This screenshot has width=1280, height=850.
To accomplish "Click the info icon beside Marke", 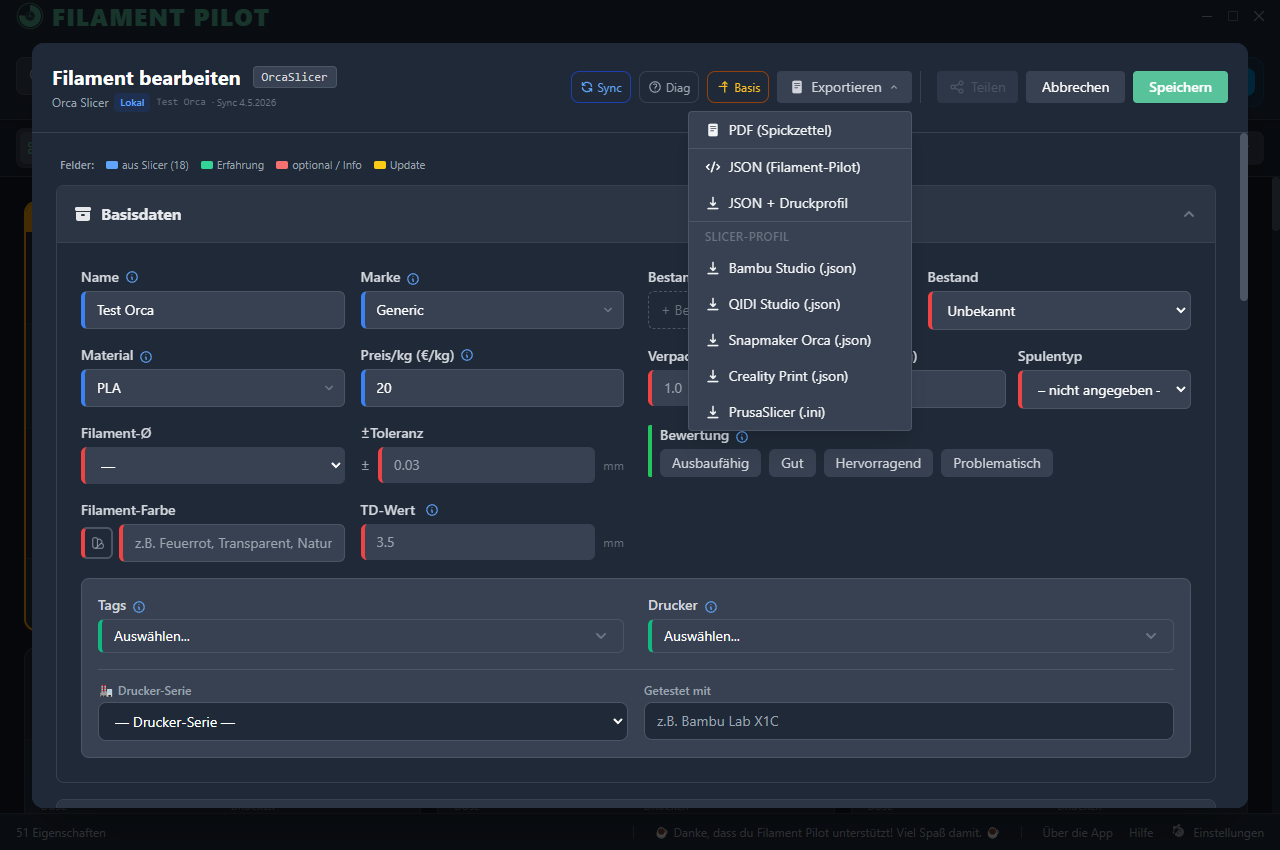I will [413, 279].
